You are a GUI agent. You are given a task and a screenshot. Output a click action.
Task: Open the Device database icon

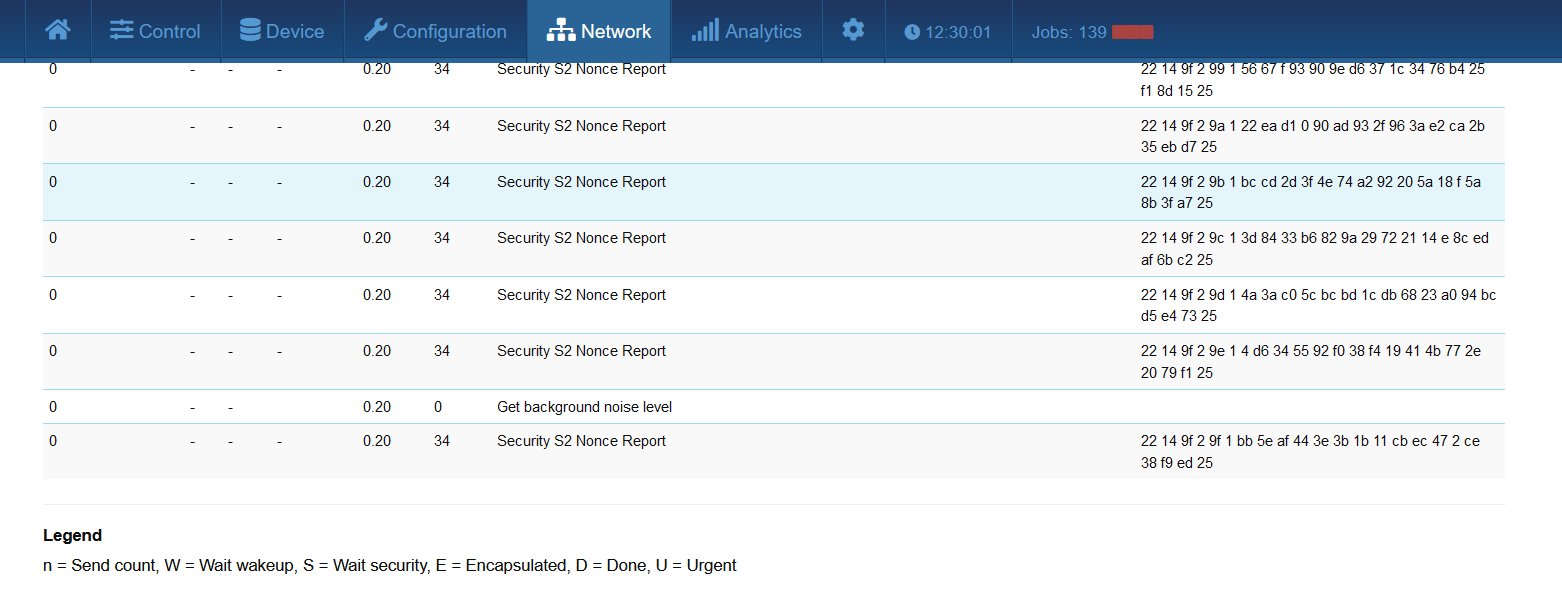(250, 31)
